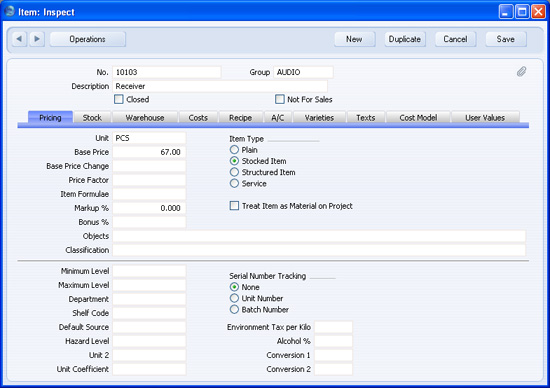The image size is (550, 388).
Task: Click the Base Price field showing 67.00
Action: coord(149,152)
